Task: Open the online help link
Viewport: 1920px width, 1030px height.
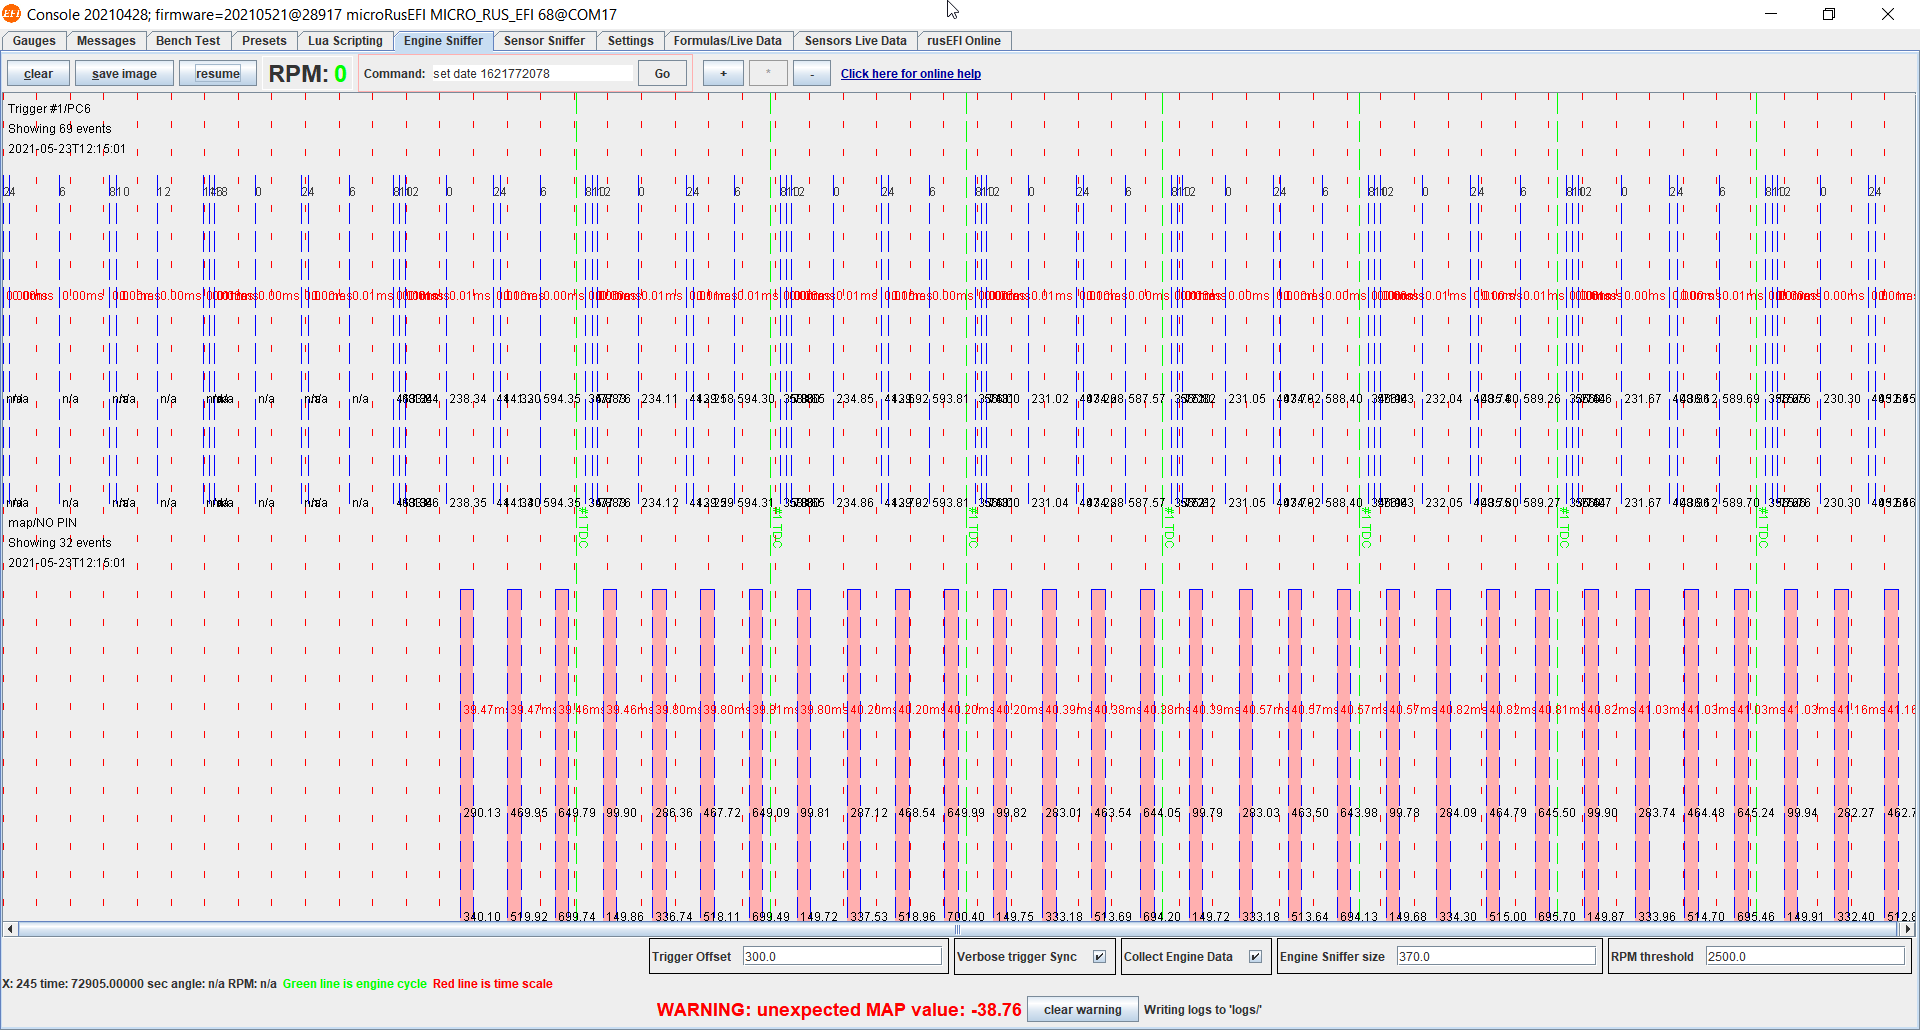Action: [910, 74]
